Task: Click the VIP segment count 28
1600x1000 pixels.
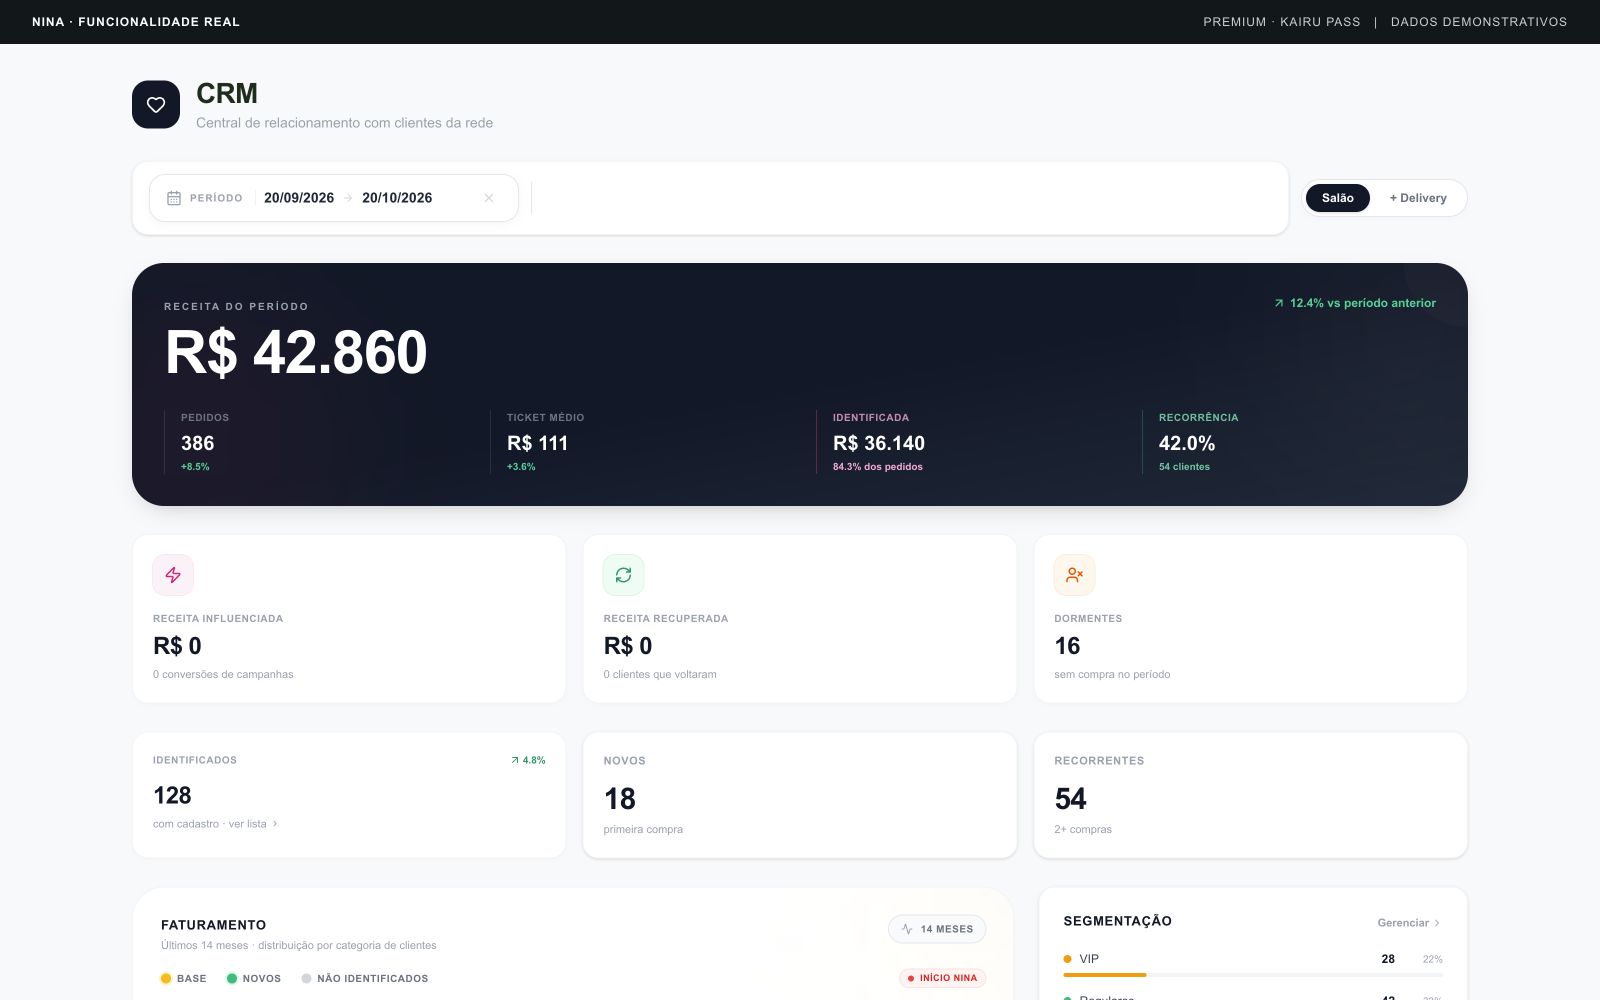Action: coord(1388,959)
